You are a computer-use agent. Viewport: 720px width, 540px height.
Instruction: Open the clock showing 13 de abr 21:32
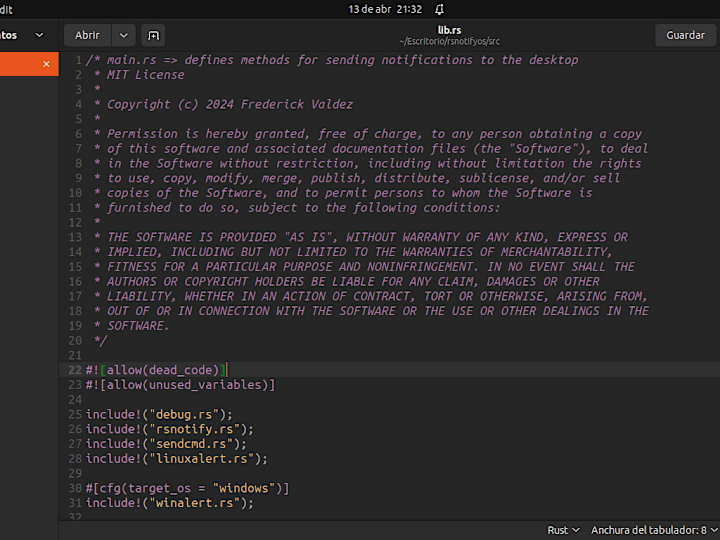[385, 9]
